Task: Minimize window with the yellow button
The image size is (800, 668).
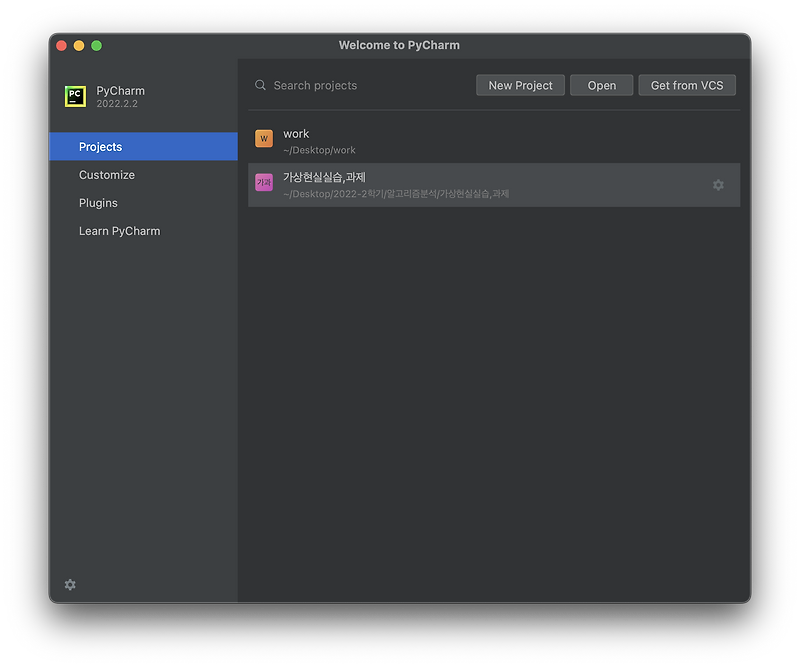Action: (x=79, y=45)
